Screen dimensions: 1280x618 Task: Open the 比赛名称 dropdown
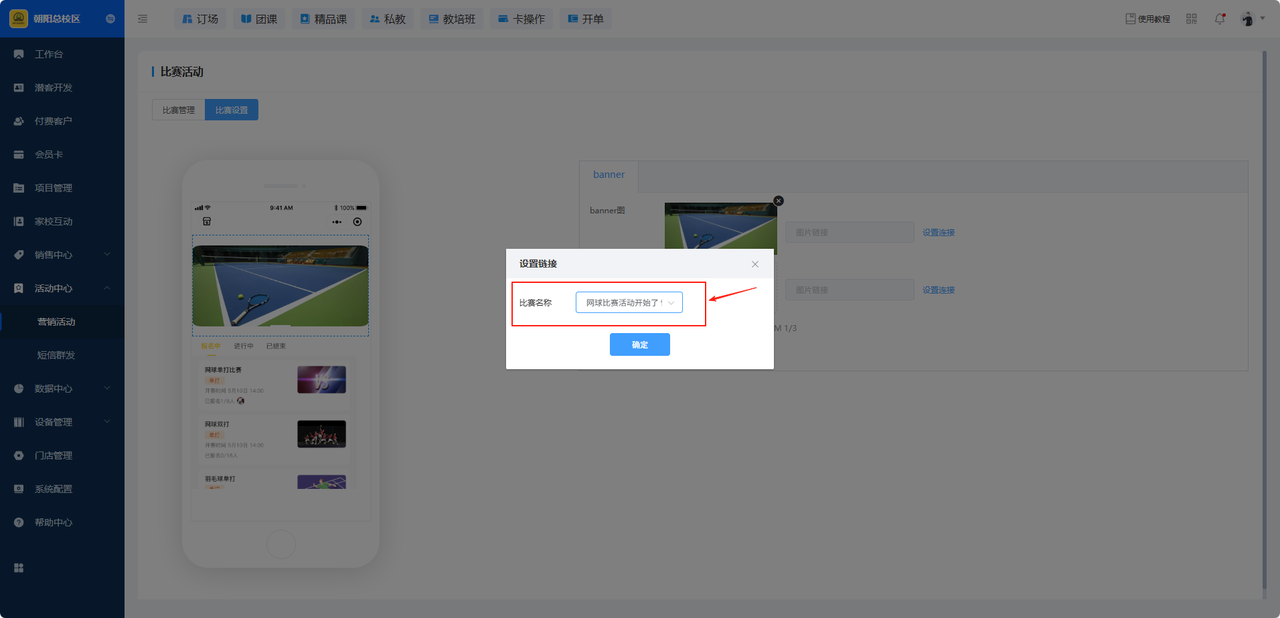[629, 302]
